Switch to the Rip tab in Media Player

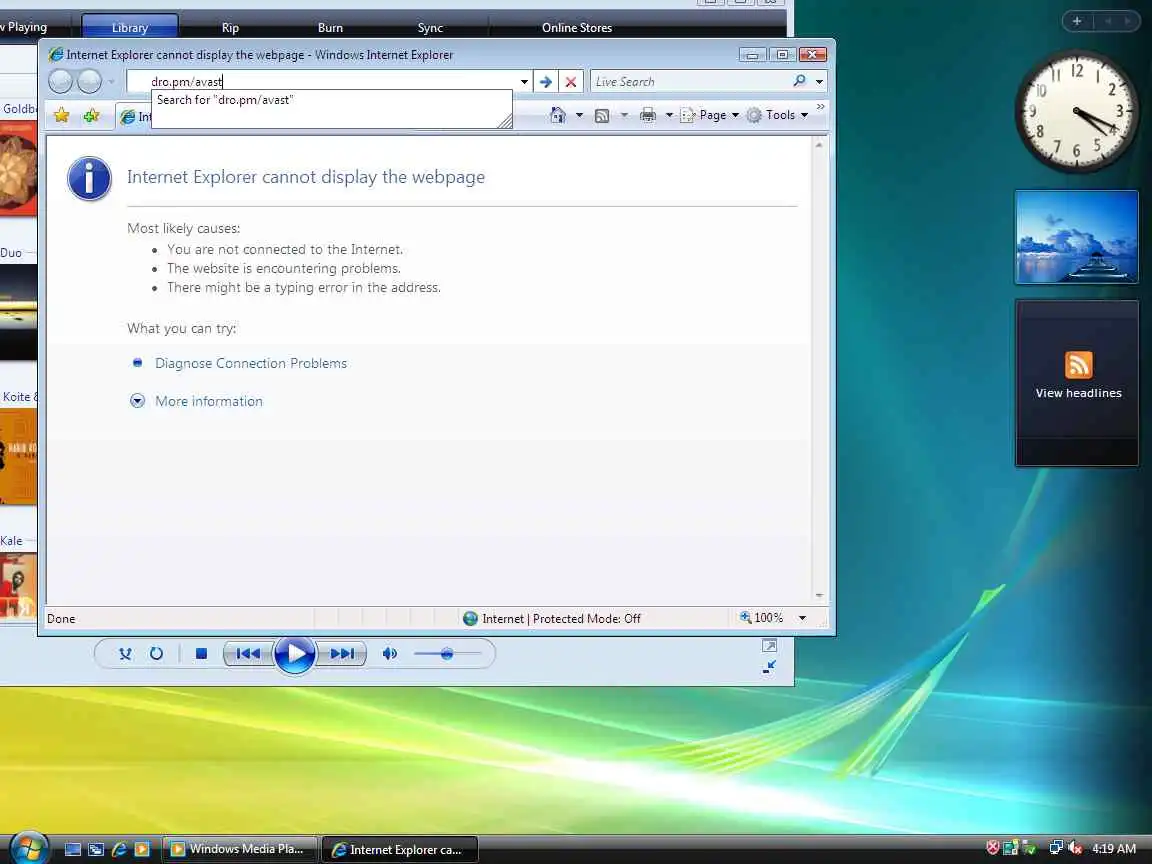pos(230,27)
